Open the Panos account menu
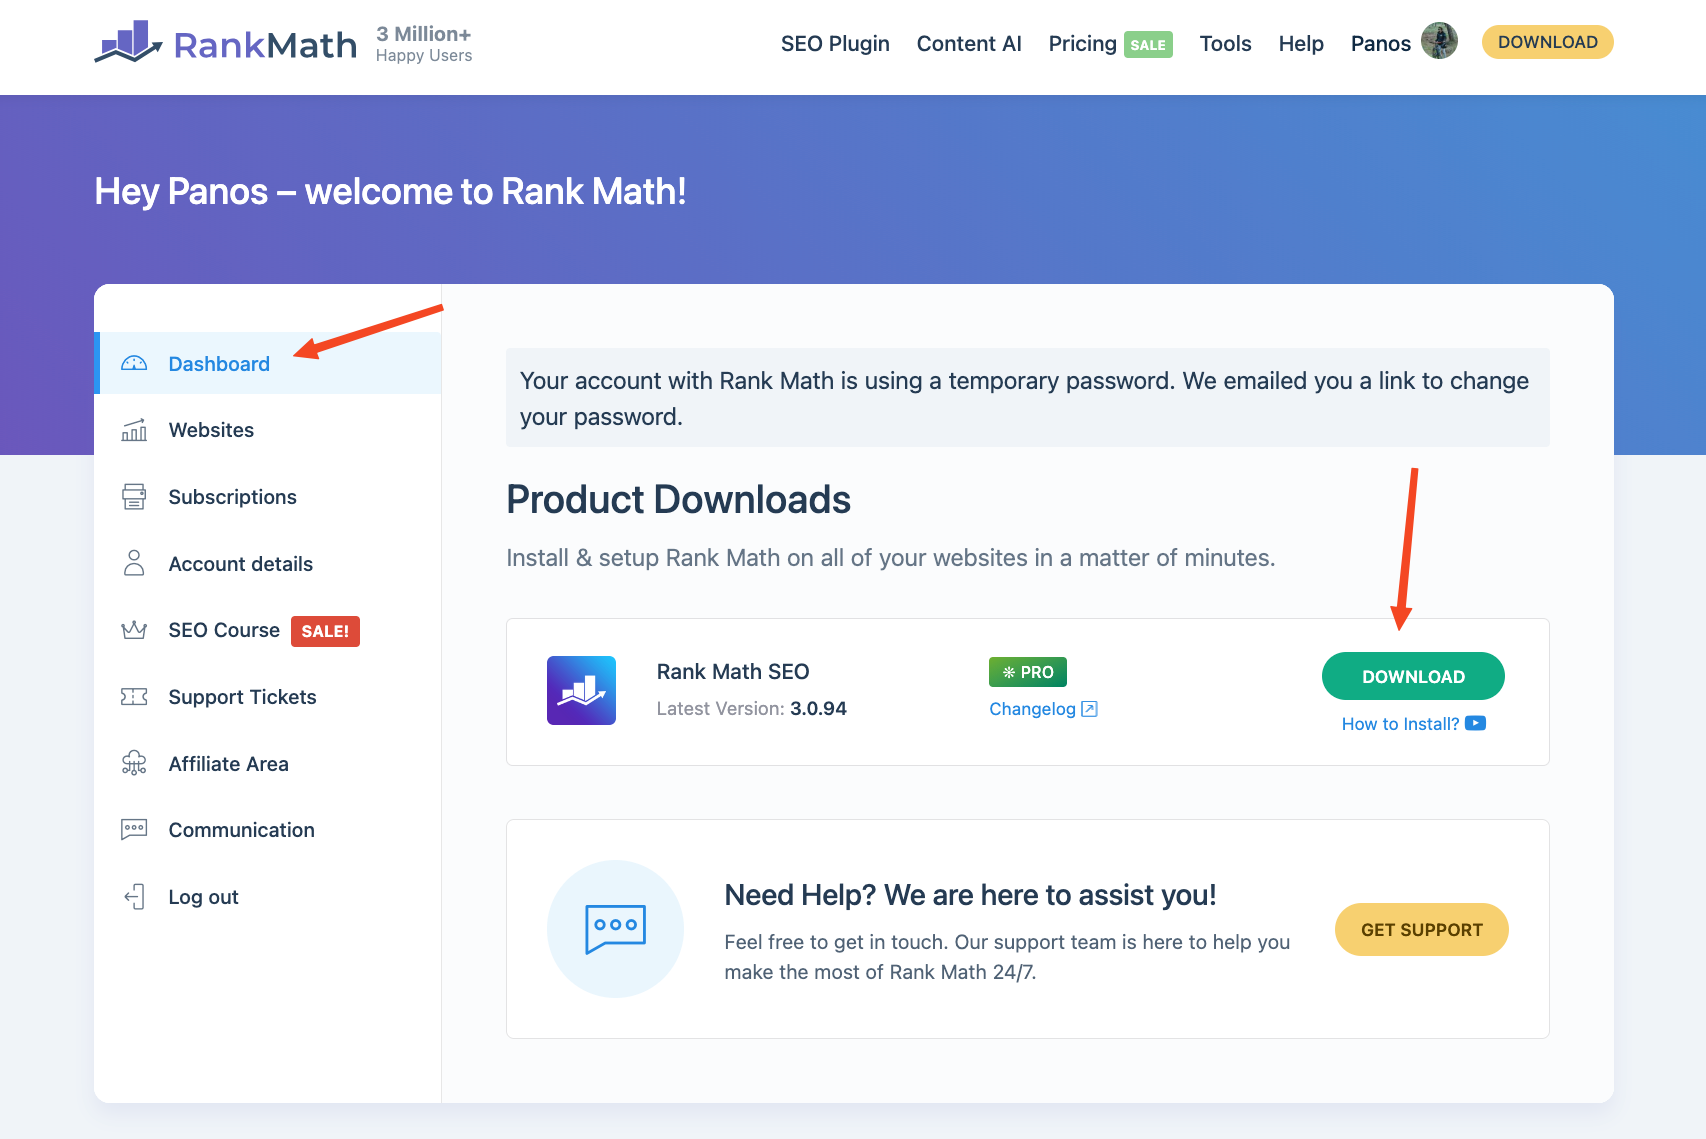 click(1380, 44)
